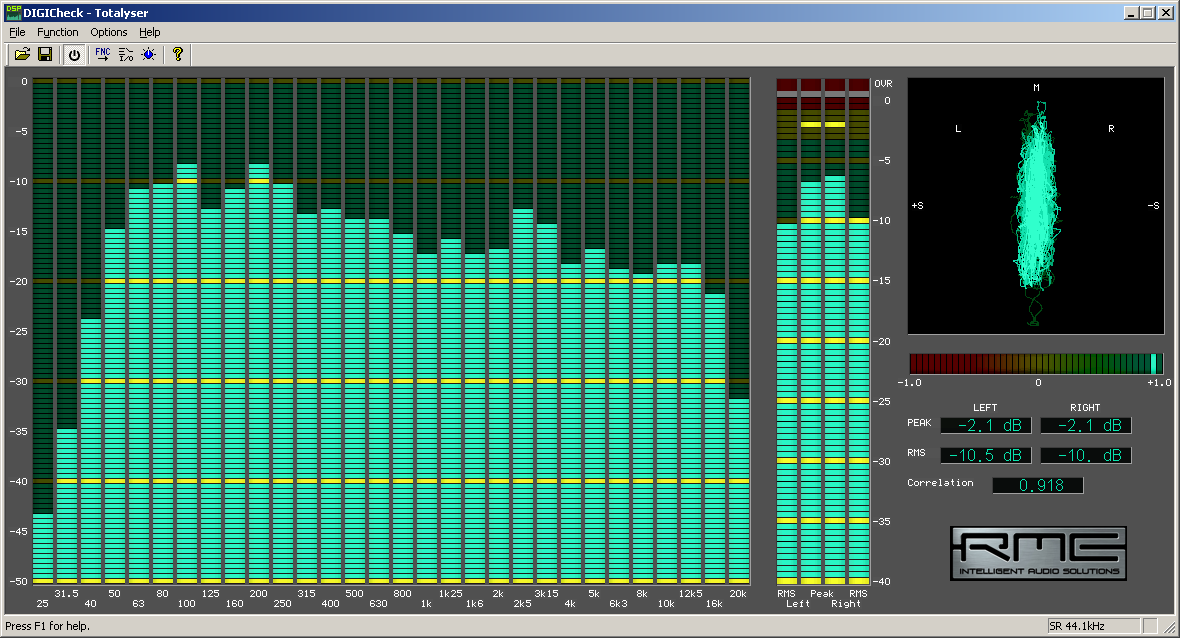Viewport: 1180px width, 638px height.
Task: Click the window resize grip icon
Action: pos(1169,627)
